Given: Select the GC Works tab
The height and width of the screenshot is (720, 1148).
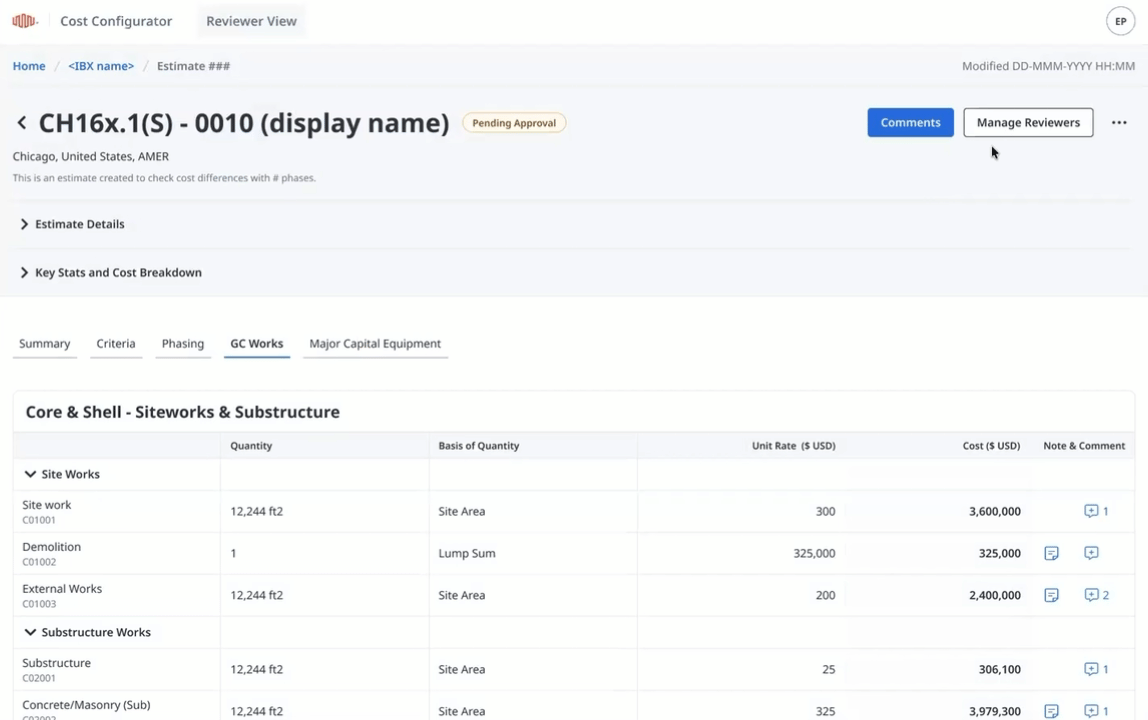Looking at the screenshot, I should (257, 344).
